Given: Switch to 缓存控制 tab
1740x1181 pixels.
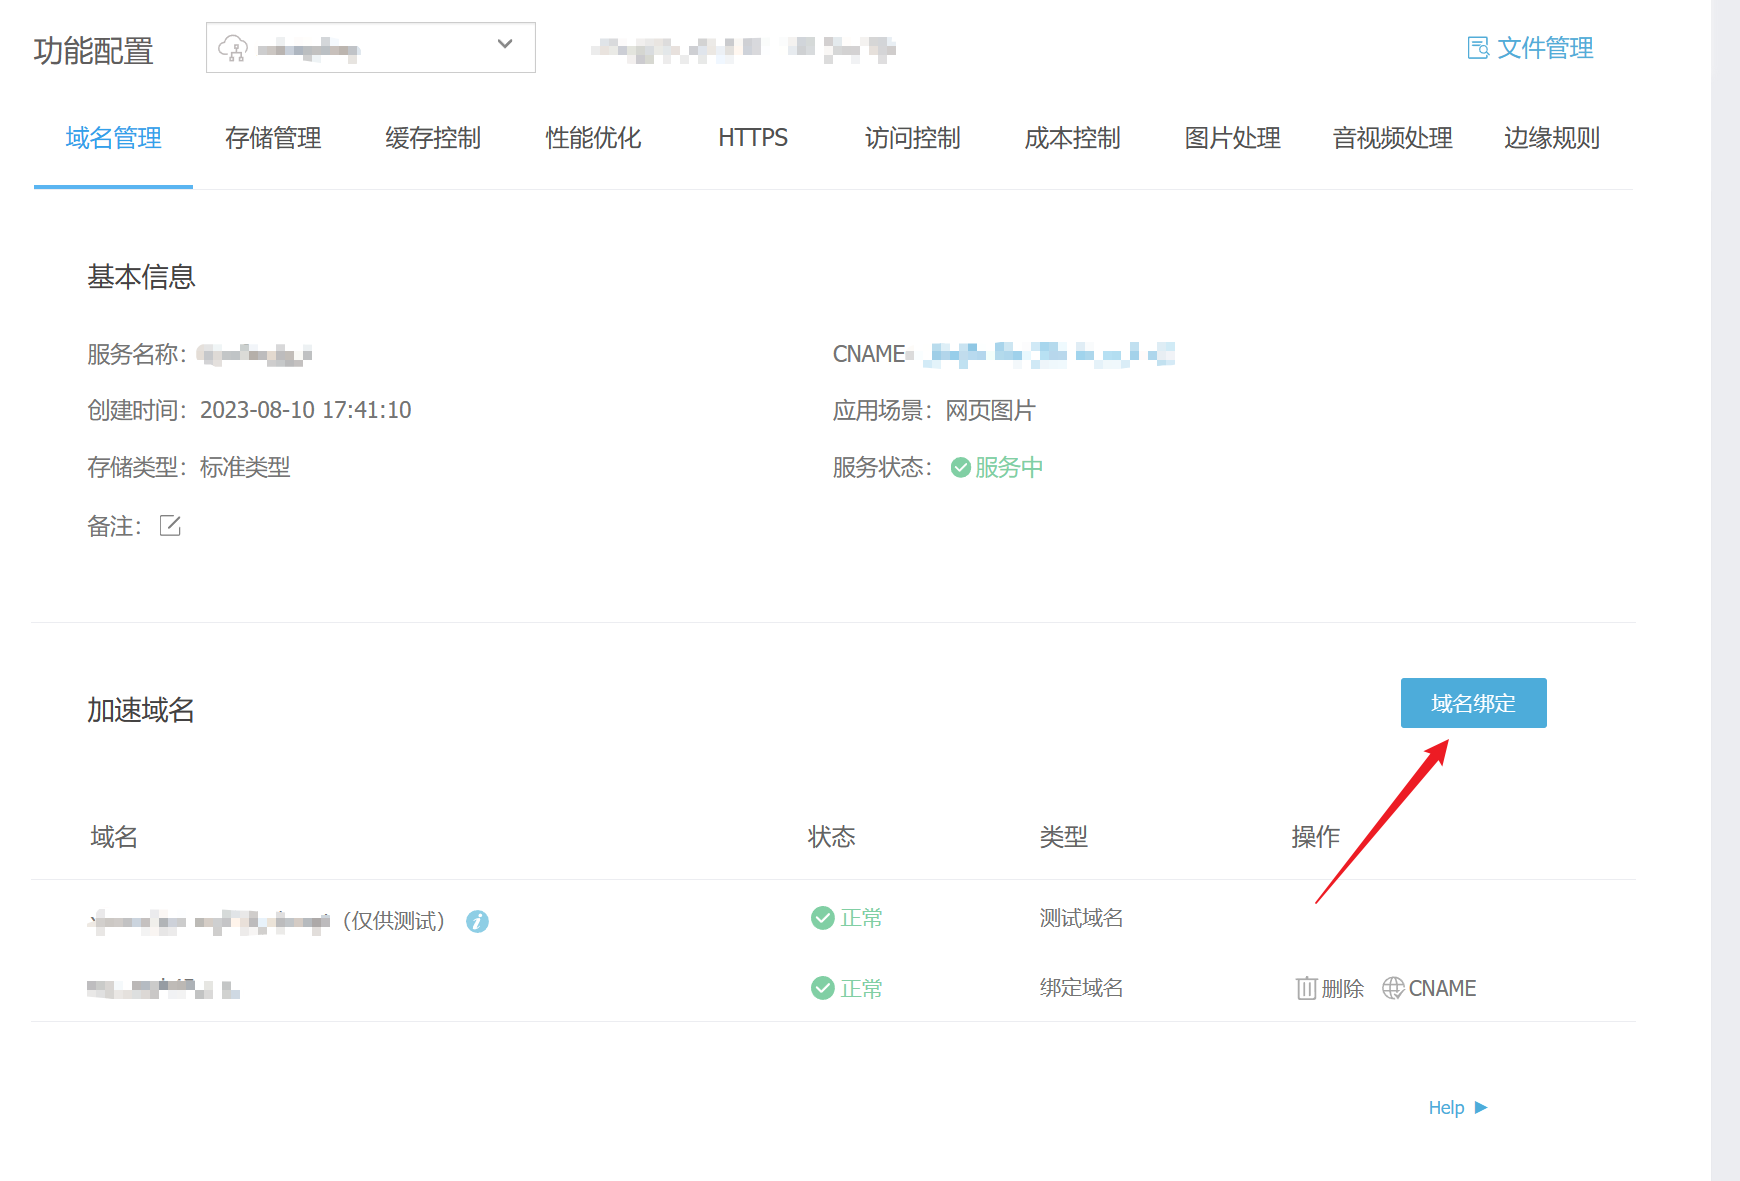Looking at the screenshot, I should (x=433, y=138).
